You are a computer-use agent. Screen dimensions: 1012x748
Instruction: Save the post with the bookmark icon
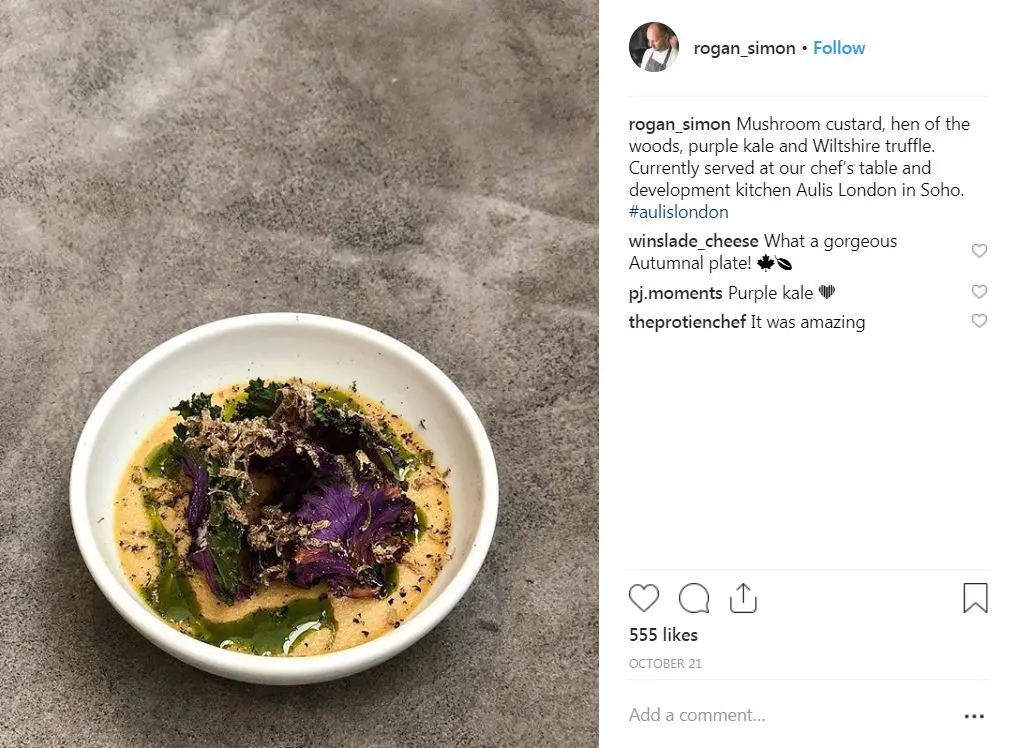[x=975, y=598]
